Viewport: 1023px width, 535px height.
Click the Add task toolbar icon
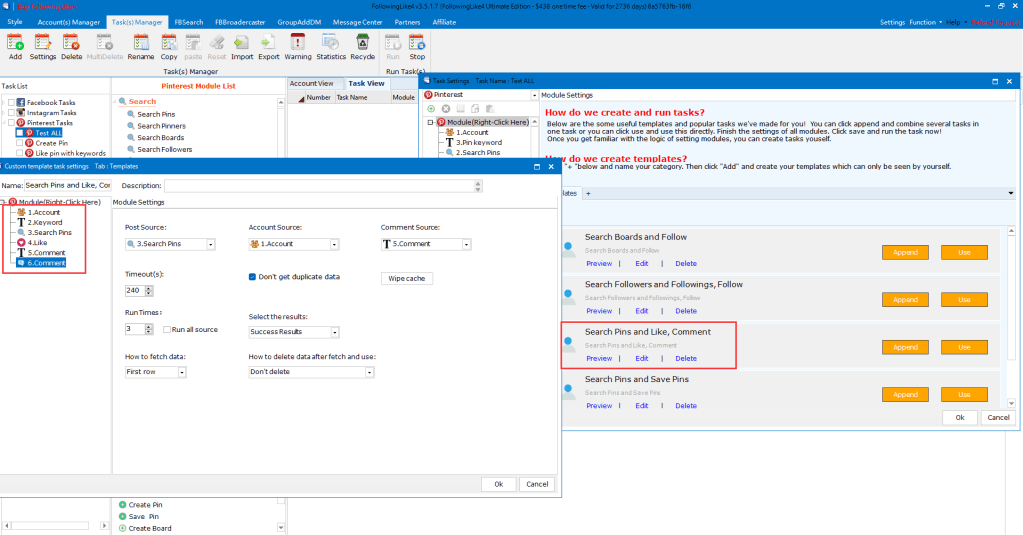coord(15,45)
